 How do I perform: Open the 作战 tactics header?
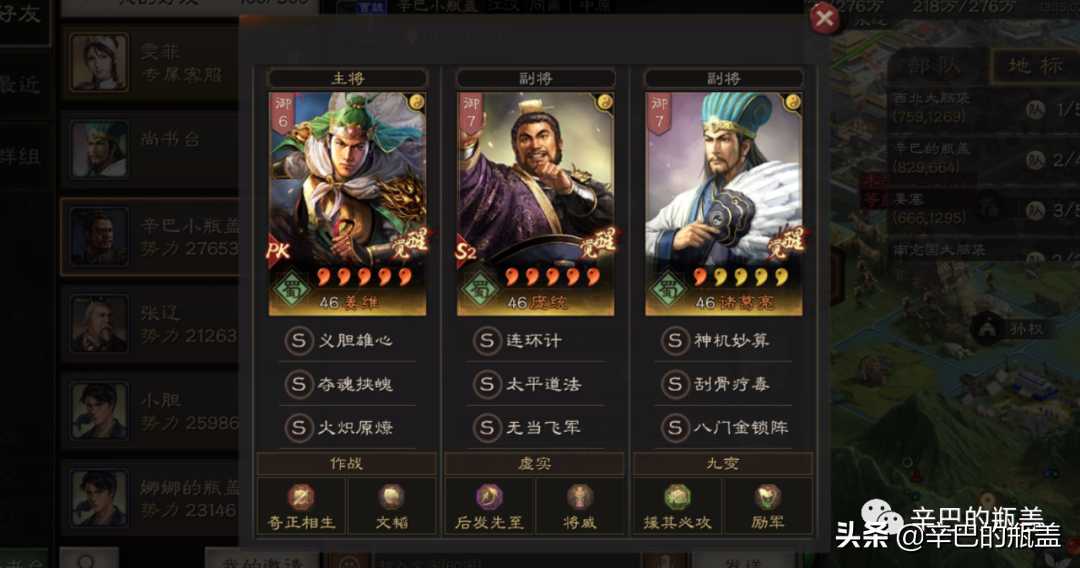click(346, 464)
